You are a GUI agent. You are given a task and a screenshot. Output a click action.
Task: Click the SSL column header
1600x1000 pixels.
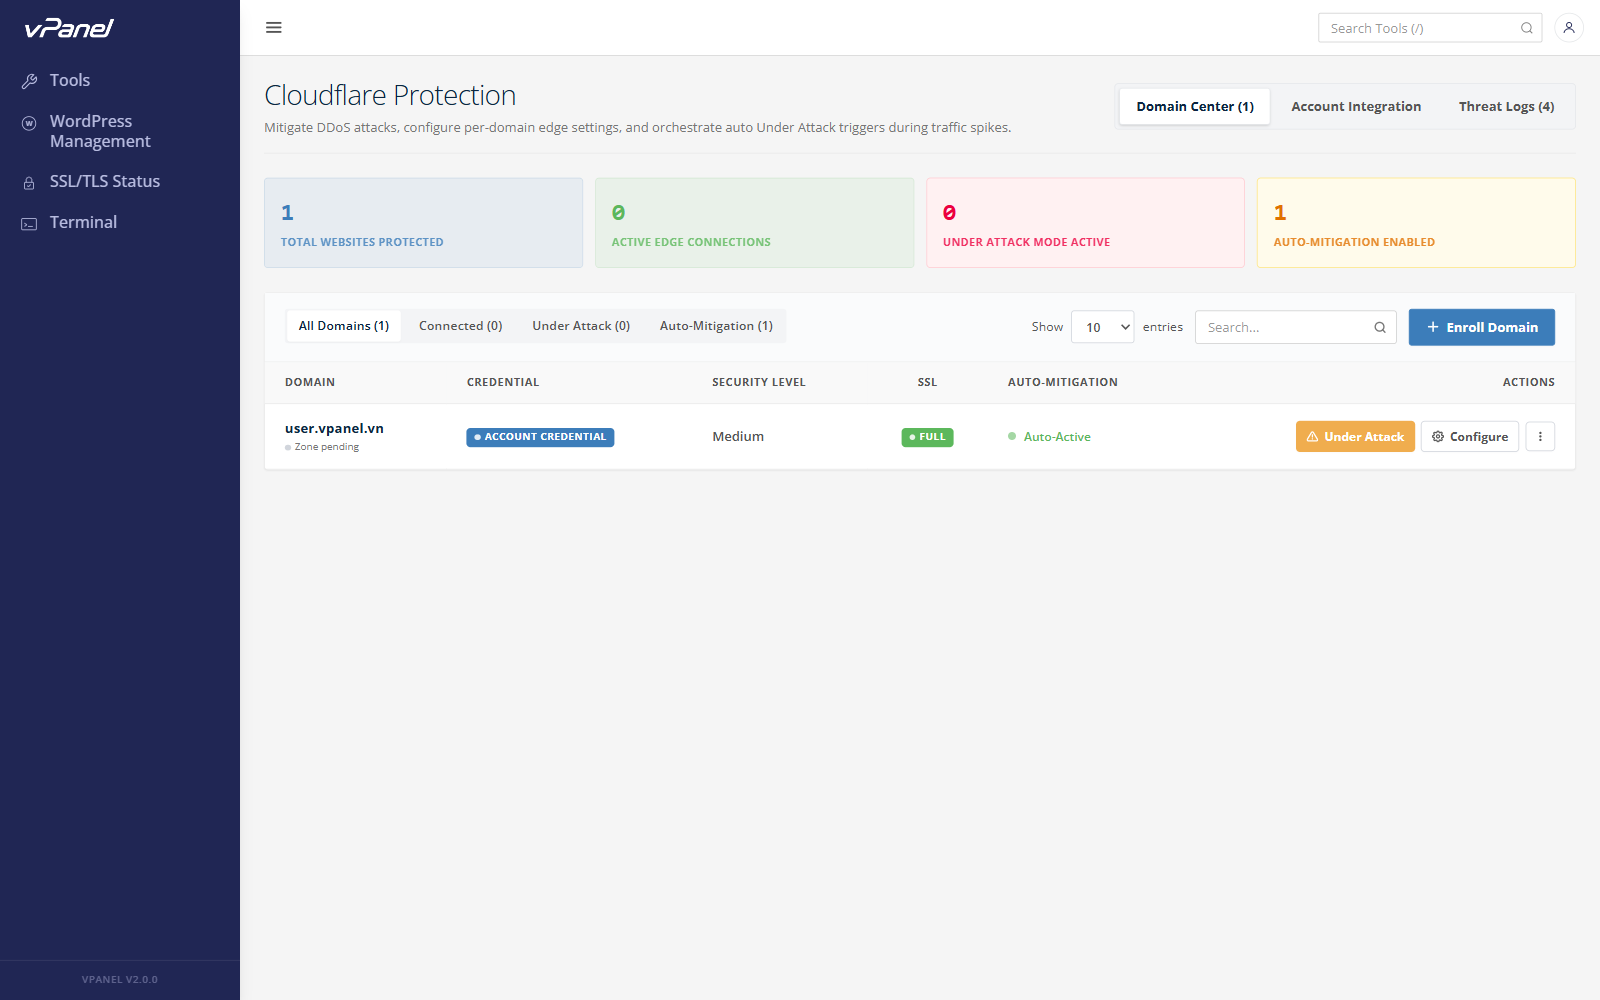click(927, 382)
